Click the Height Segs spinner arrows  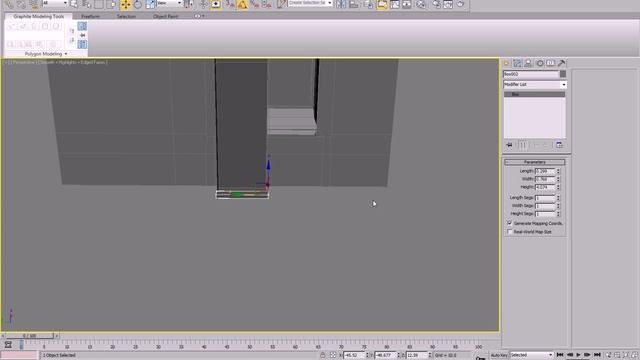(x=558, y=214)
